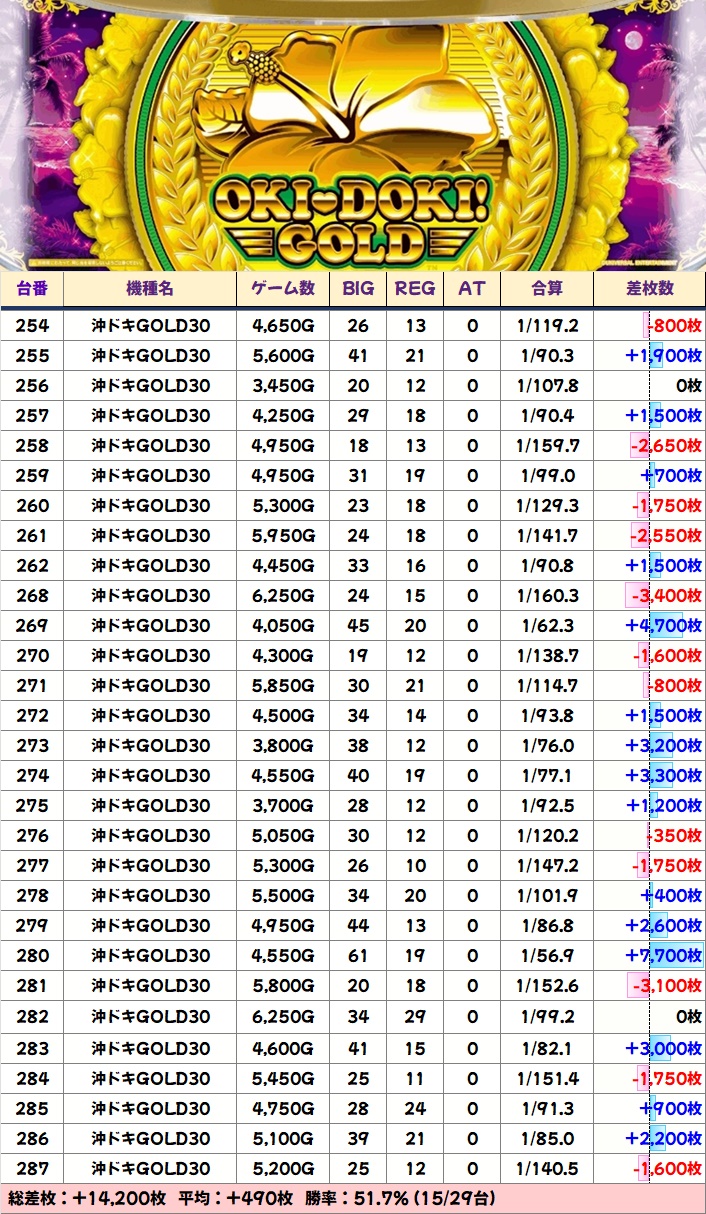The width and height of the screenshot is (706, 1214).
Task: Select machine number 262
Action: (x=32, y=566)
